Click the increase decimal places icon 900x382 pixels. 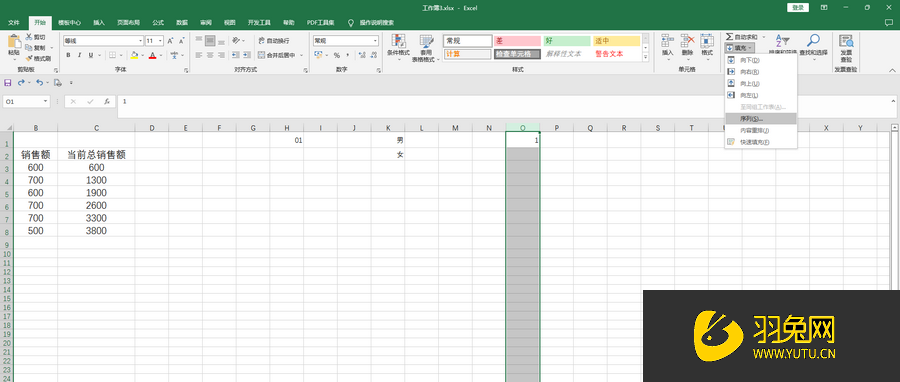click(362, 56)
